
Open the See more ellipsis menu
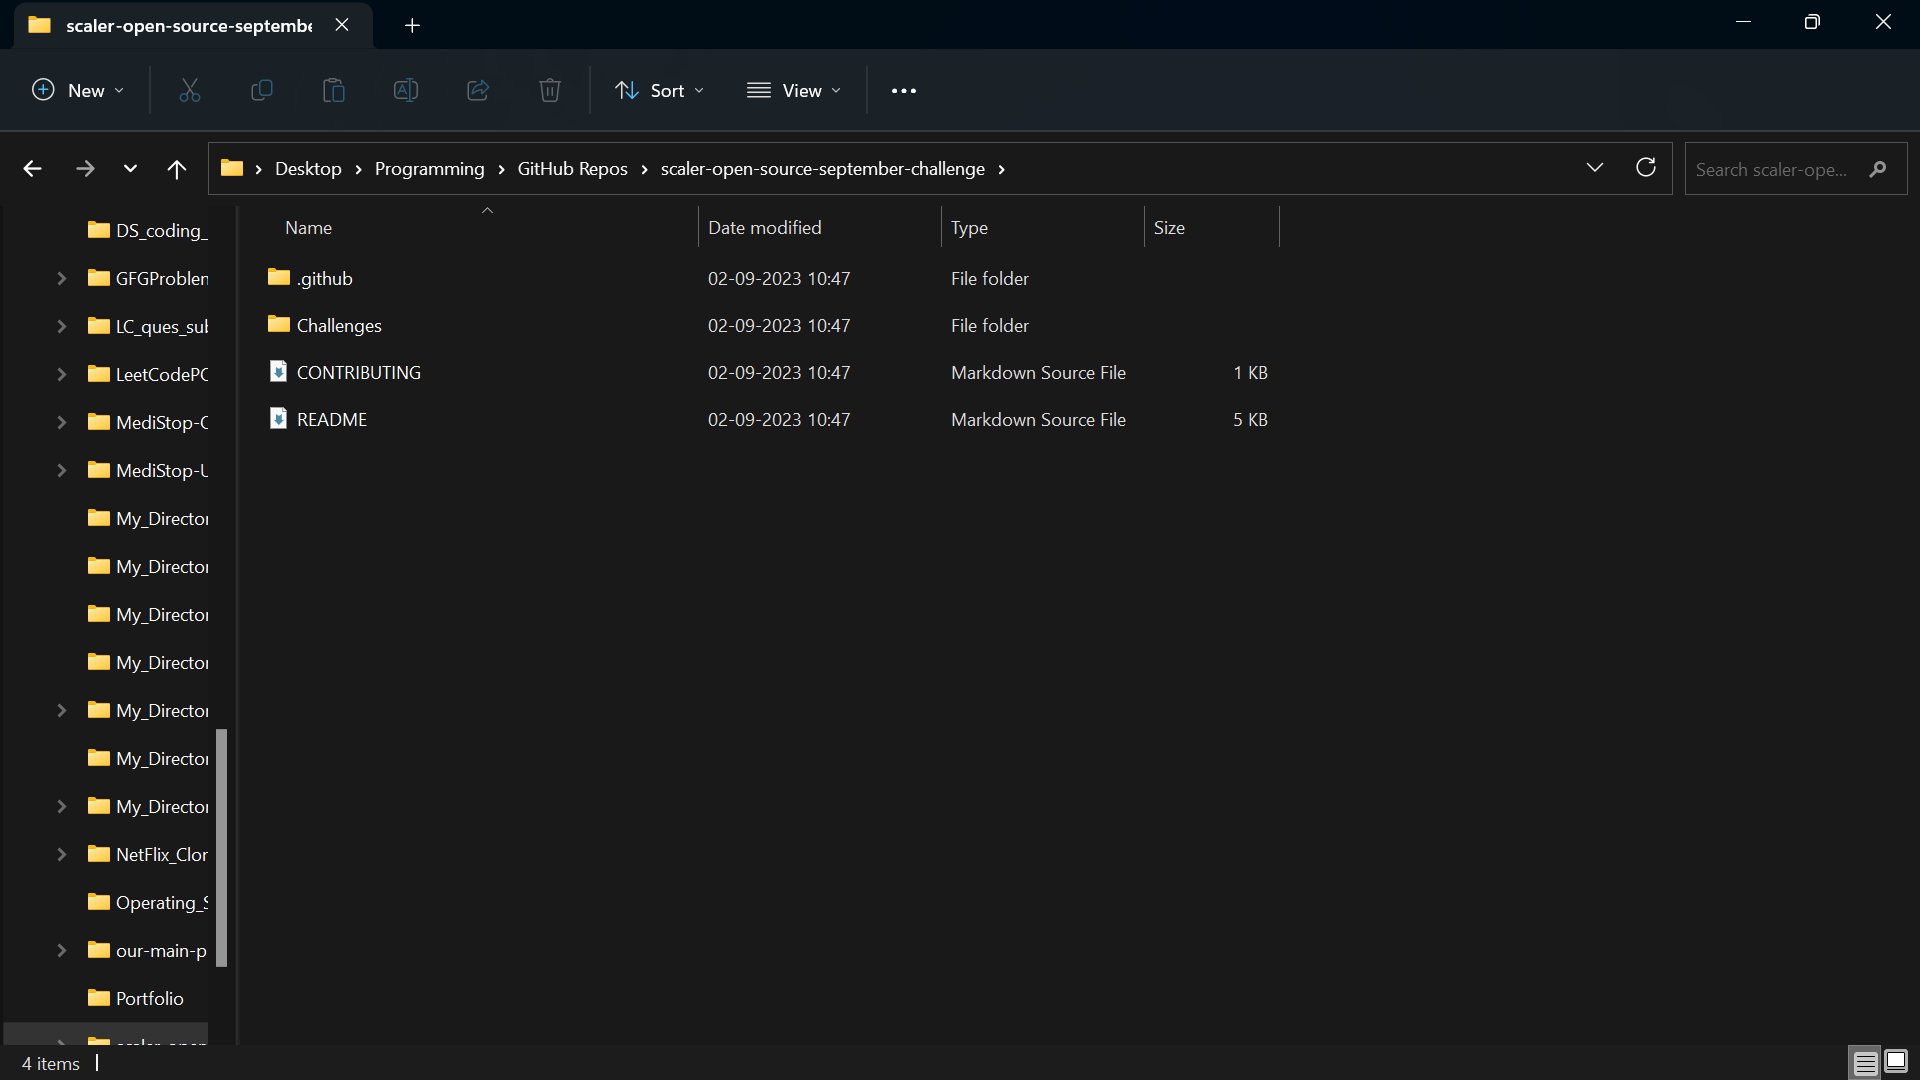(903, 90)
